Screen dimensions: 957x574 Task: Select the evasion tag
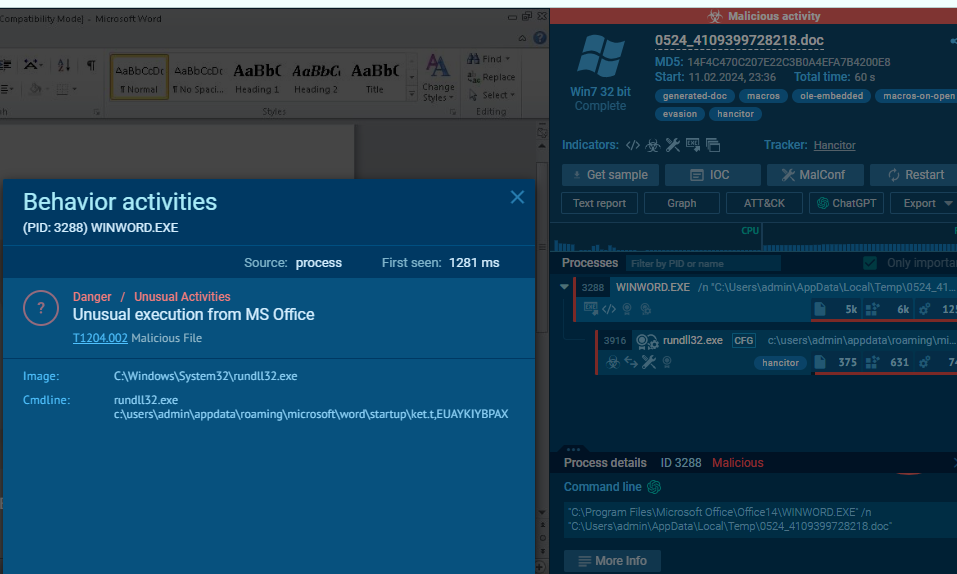pyautogui.click(x=680, y=114)
